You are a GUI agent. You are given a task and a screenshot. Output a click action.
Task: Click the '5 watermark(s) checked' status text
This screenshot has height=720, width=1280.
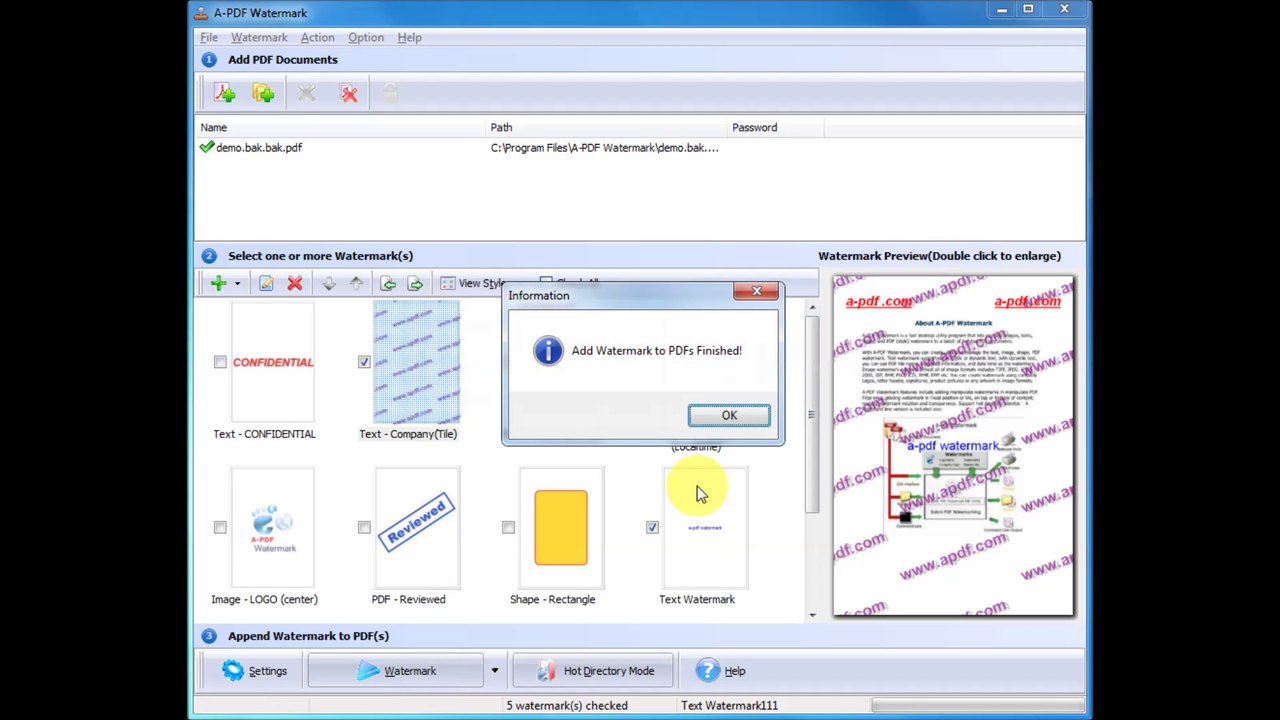tap(567, 705)
